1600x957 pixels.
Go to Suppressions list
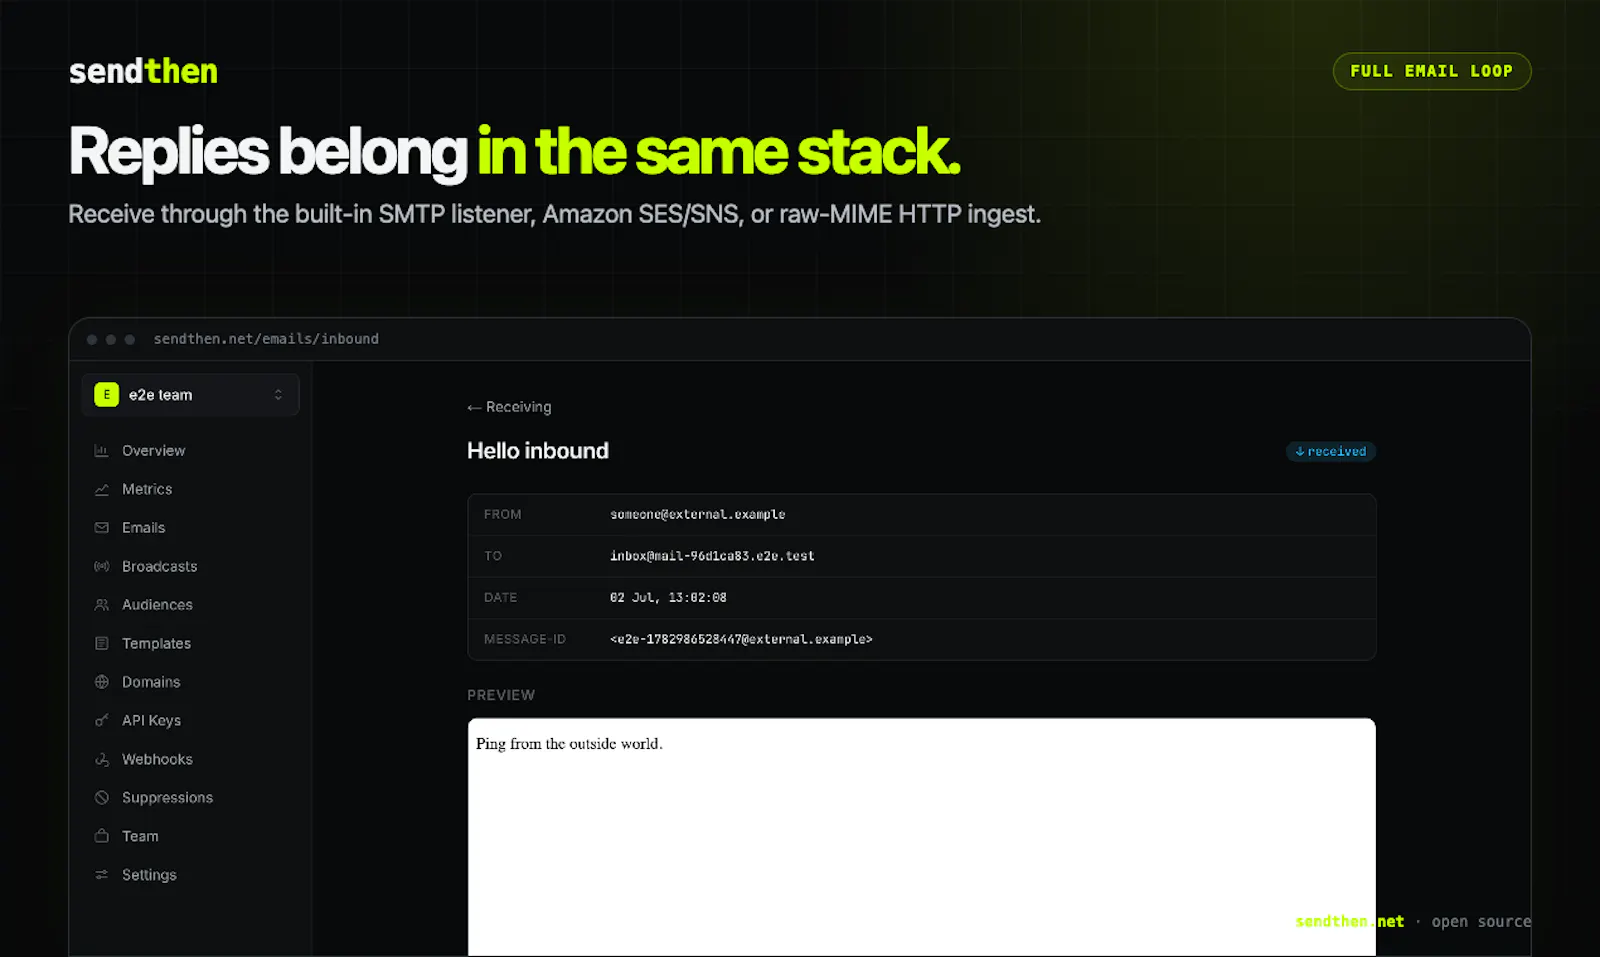coord(167,798)
